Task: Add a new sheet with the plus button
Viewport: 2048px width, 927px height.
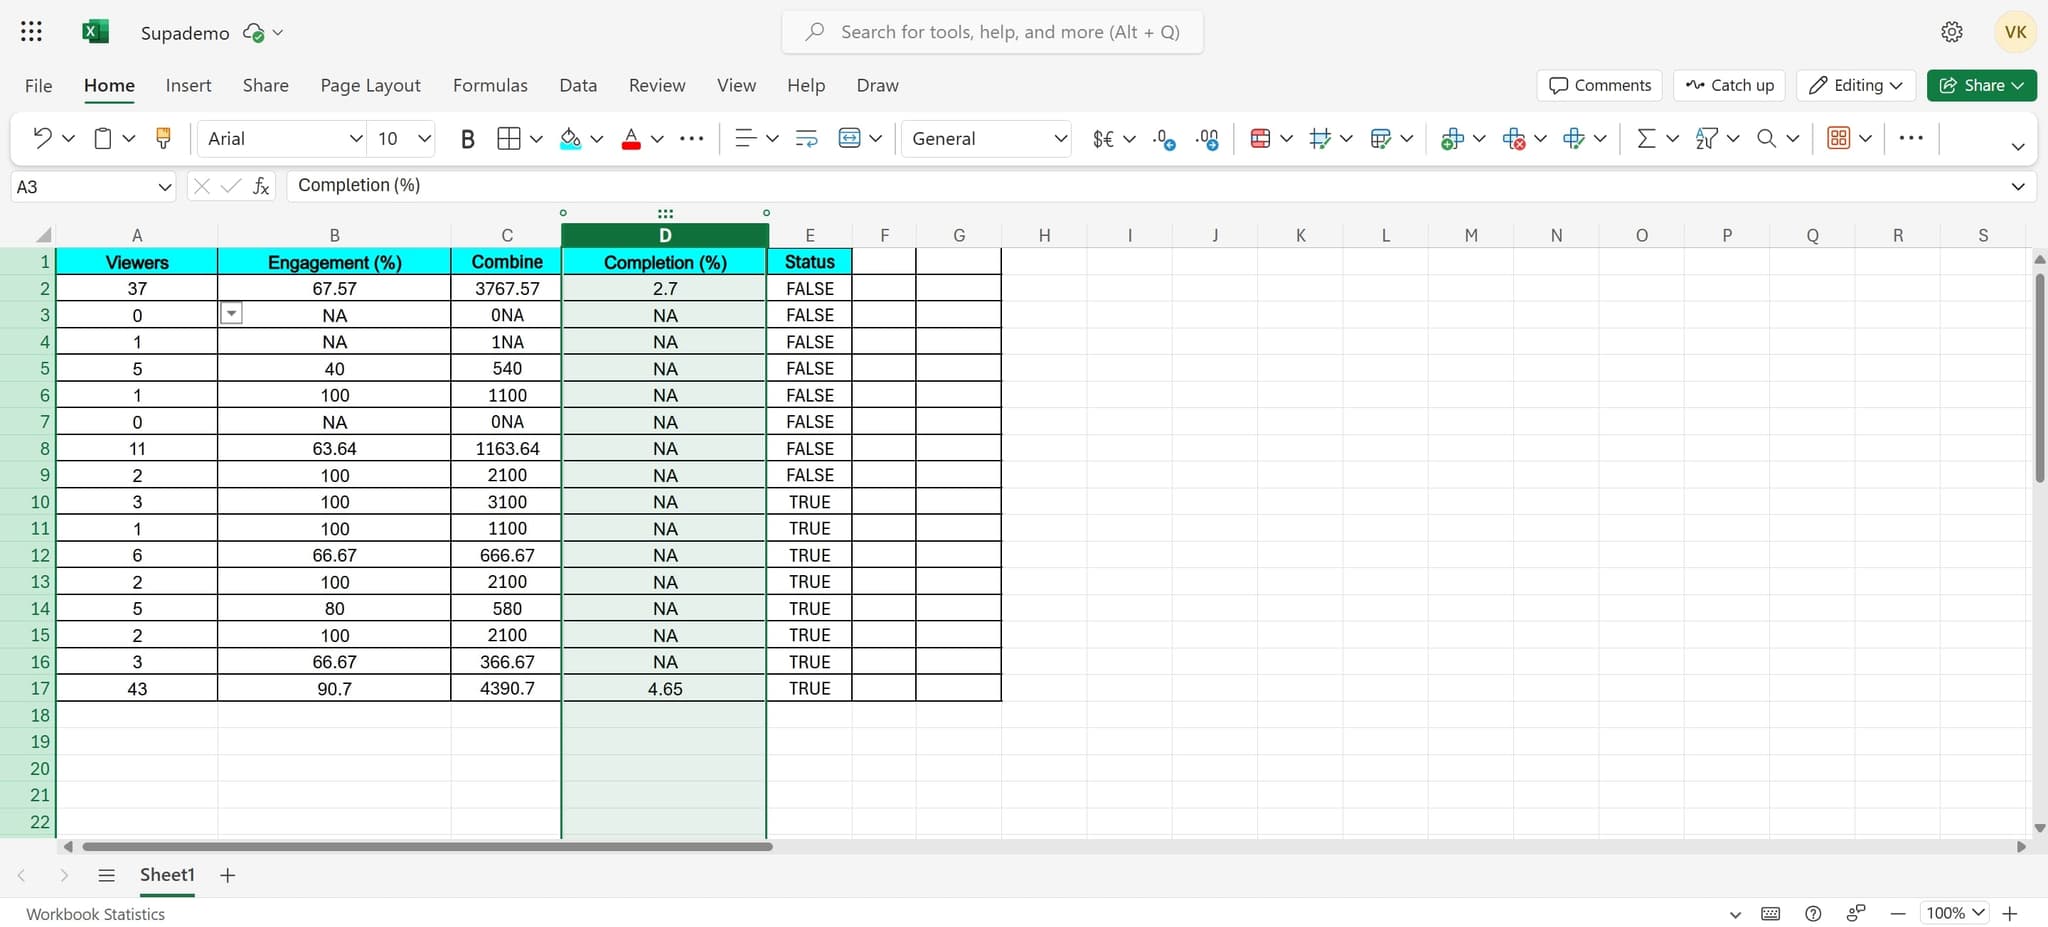Action: coord(227,874)
